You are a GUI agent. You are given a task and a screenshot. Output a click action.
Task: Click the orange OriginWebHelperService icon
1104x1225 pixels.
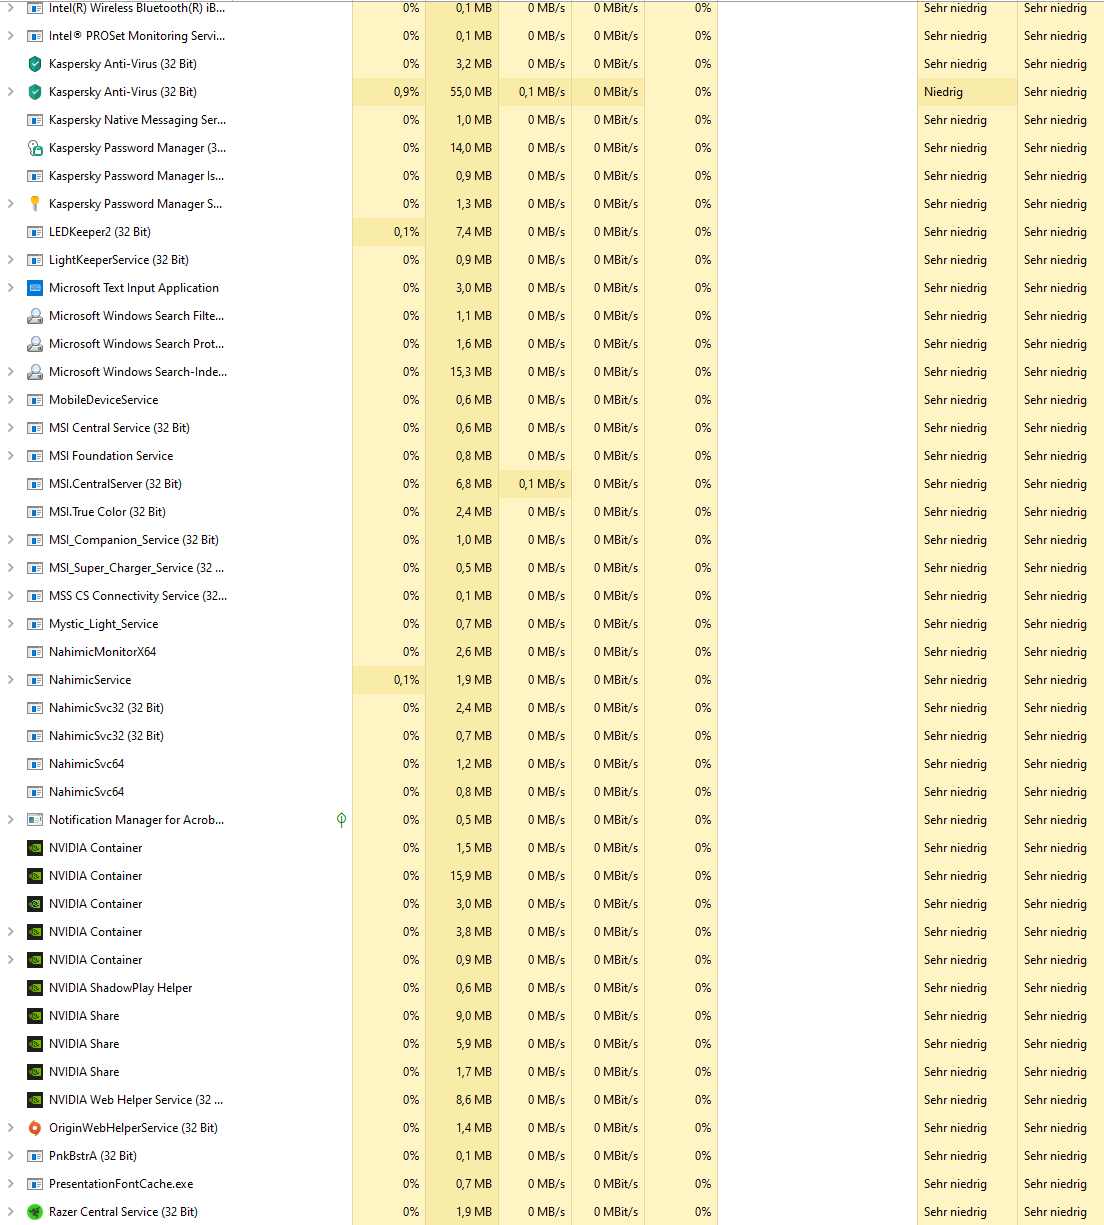[x=35, y=1128]
